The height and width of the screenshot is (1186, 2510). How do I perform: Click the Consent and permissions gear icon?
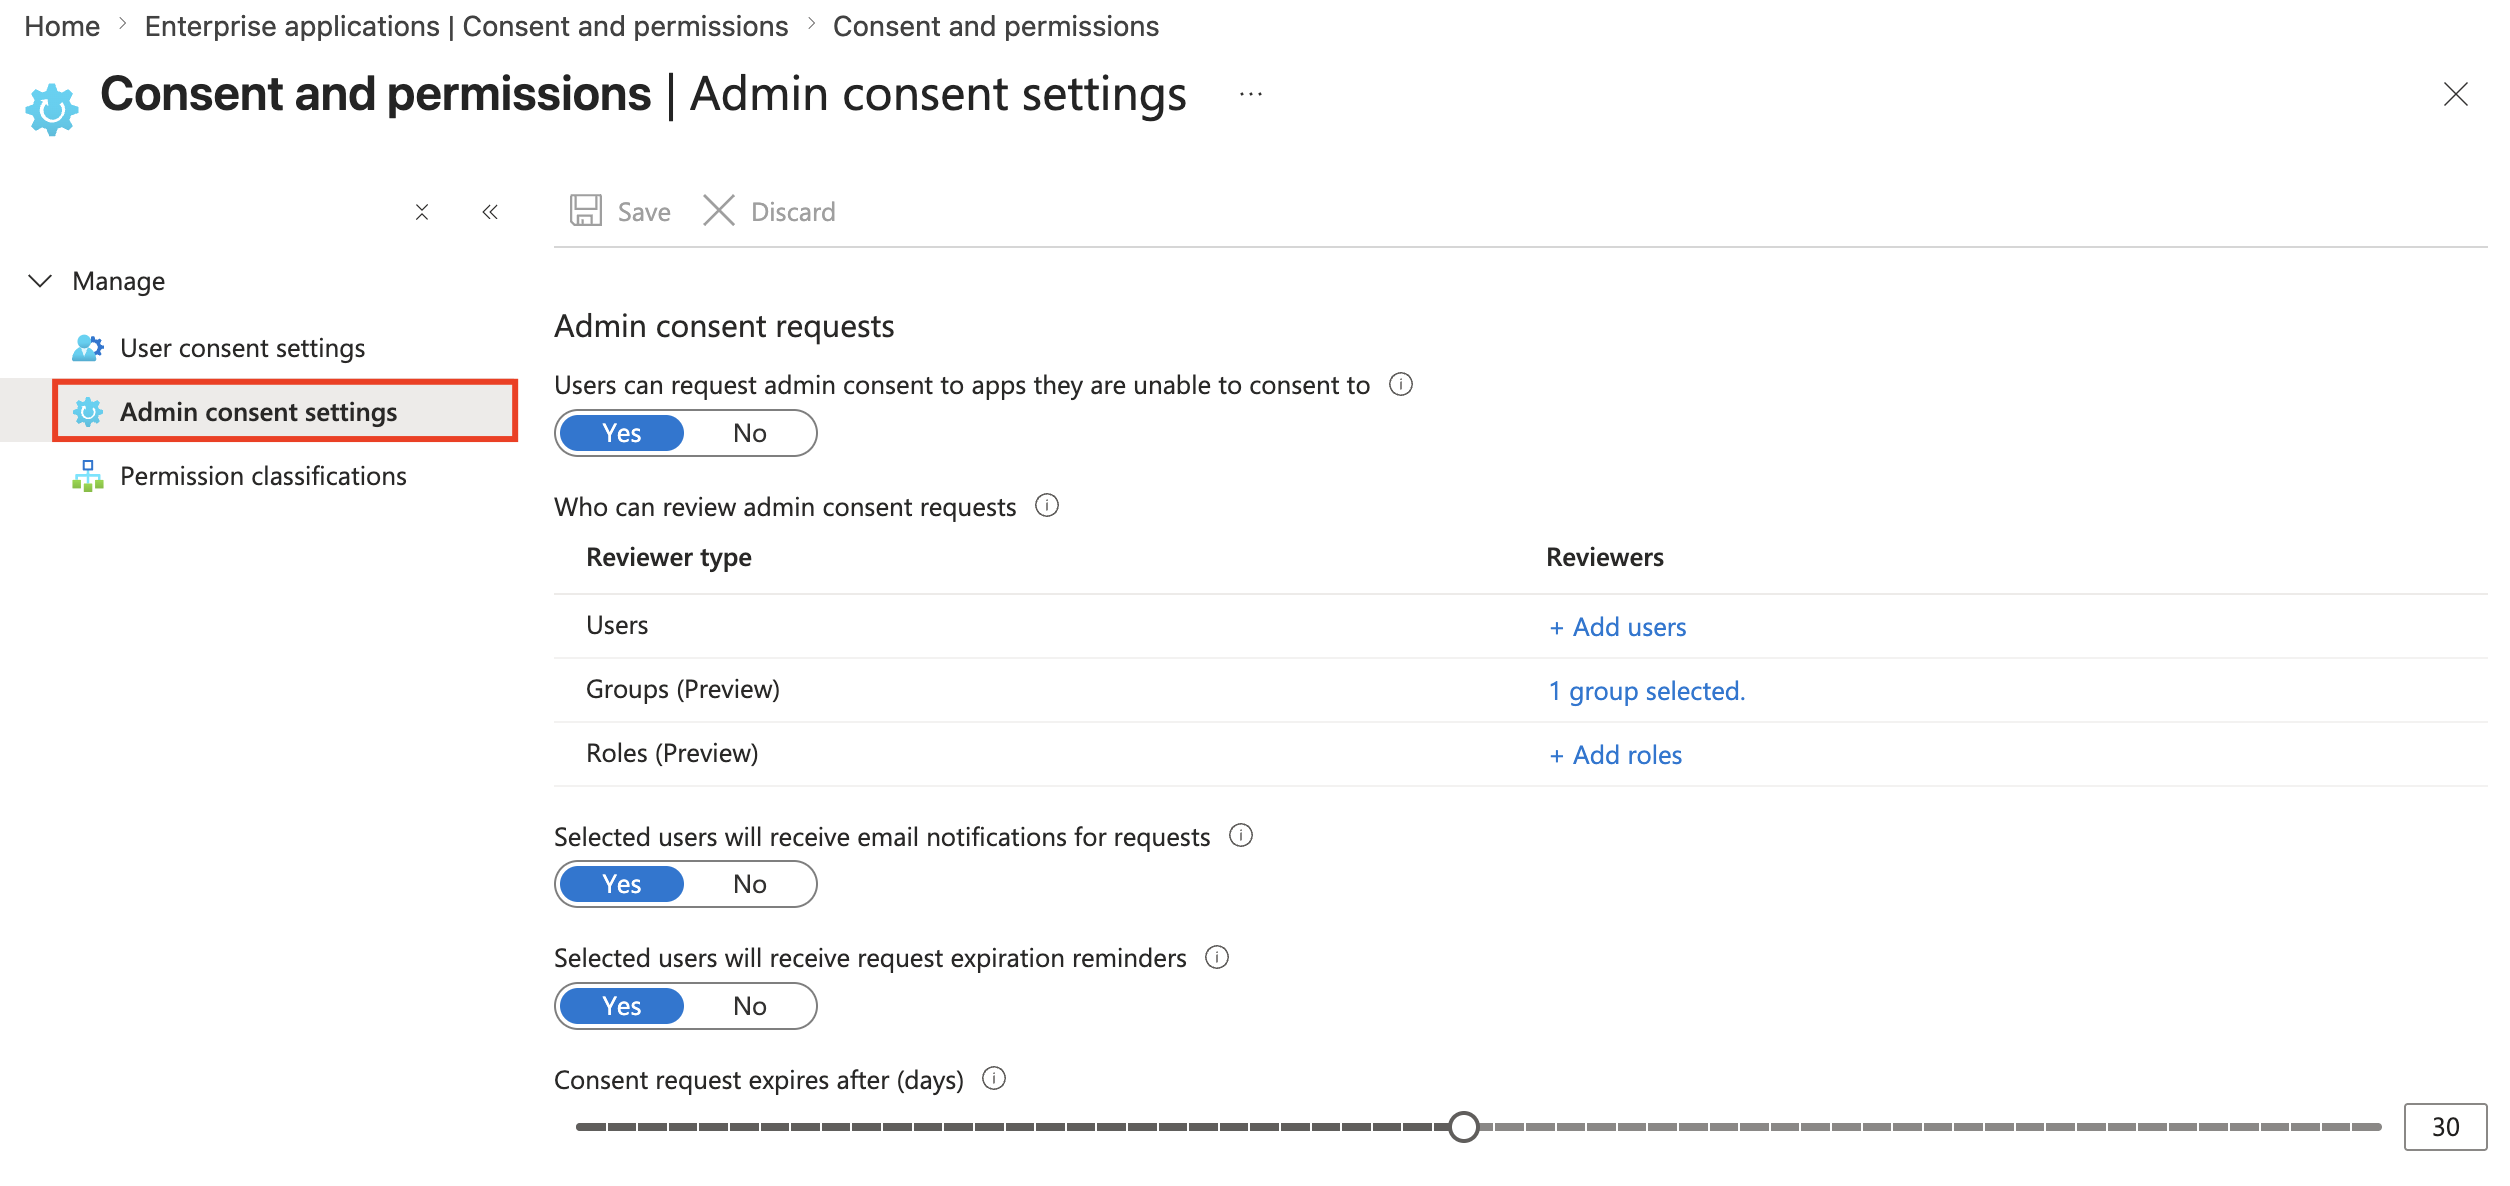pyautogui.click(x=52, y=109)
